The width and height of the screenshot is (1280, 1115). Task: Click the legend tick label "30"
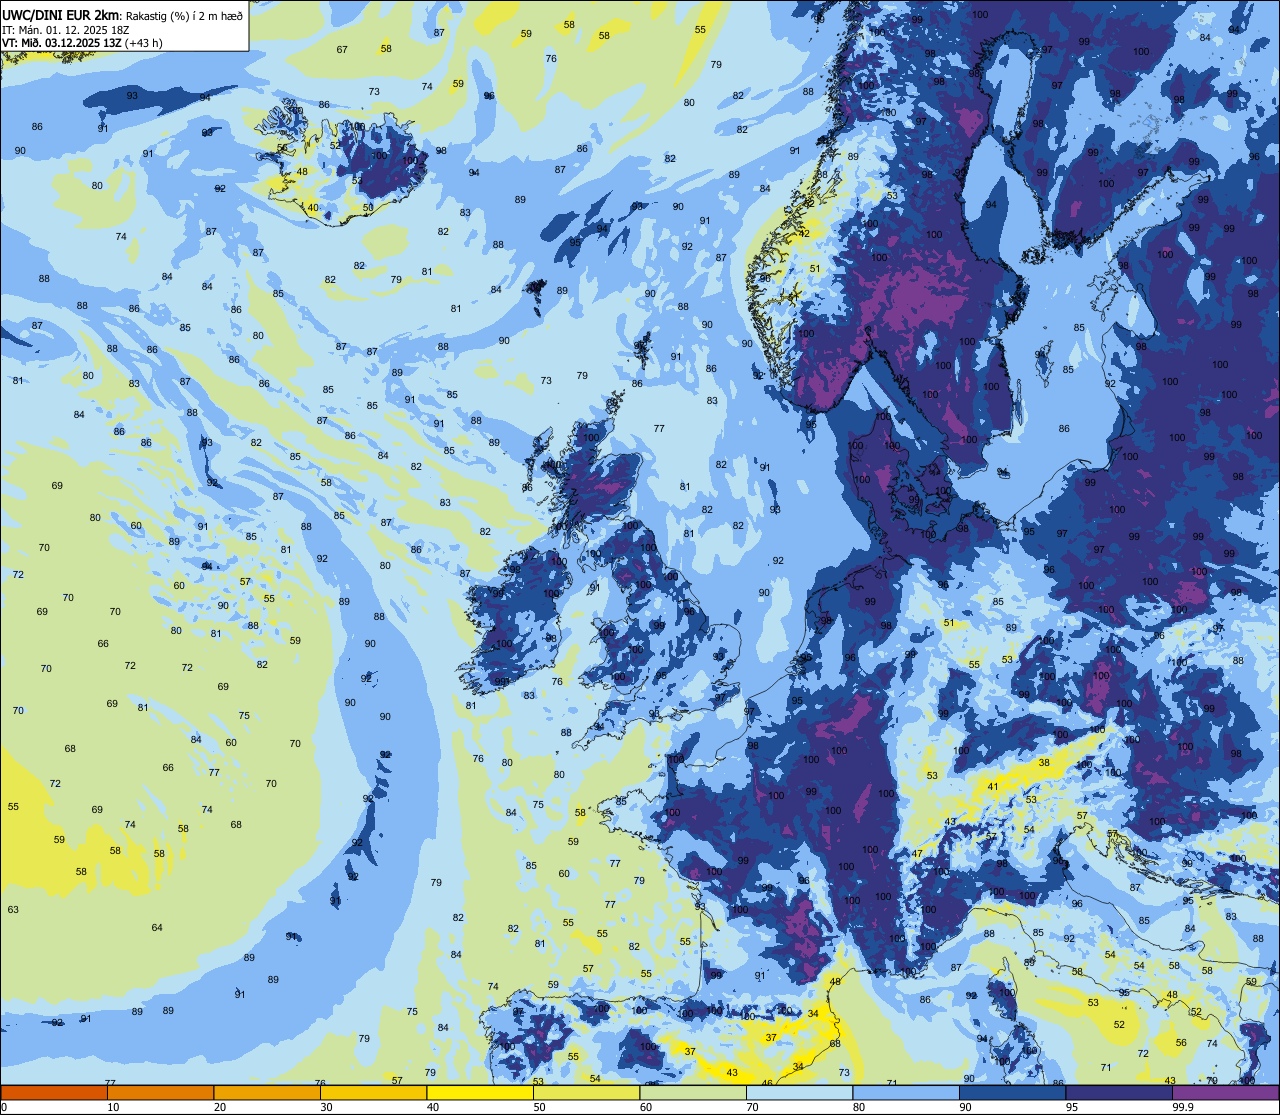click(326, 1107)
